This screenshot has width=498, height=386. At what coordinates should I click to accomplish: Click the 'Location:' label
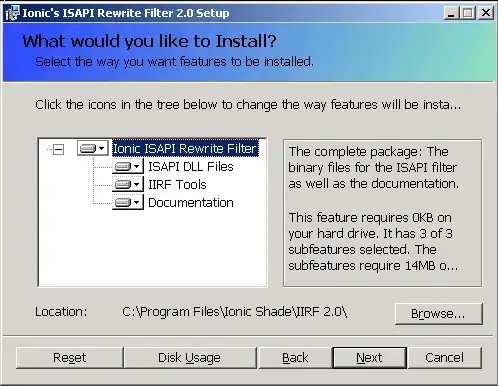(x=61, y=312)
